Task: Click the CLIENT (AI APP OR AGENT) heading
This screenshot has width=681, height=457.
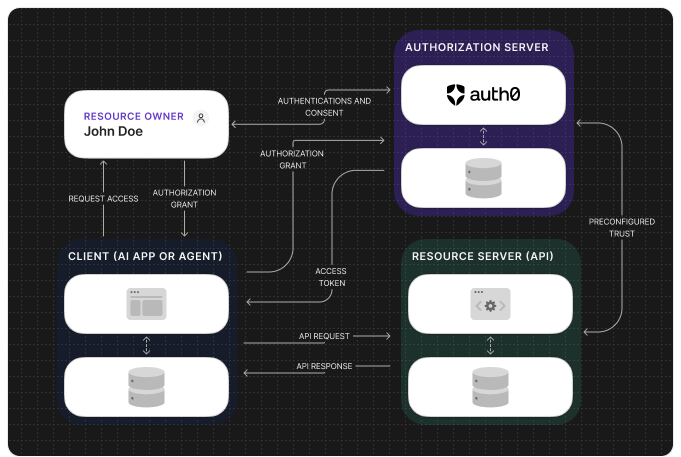Action: coord(145,256)
